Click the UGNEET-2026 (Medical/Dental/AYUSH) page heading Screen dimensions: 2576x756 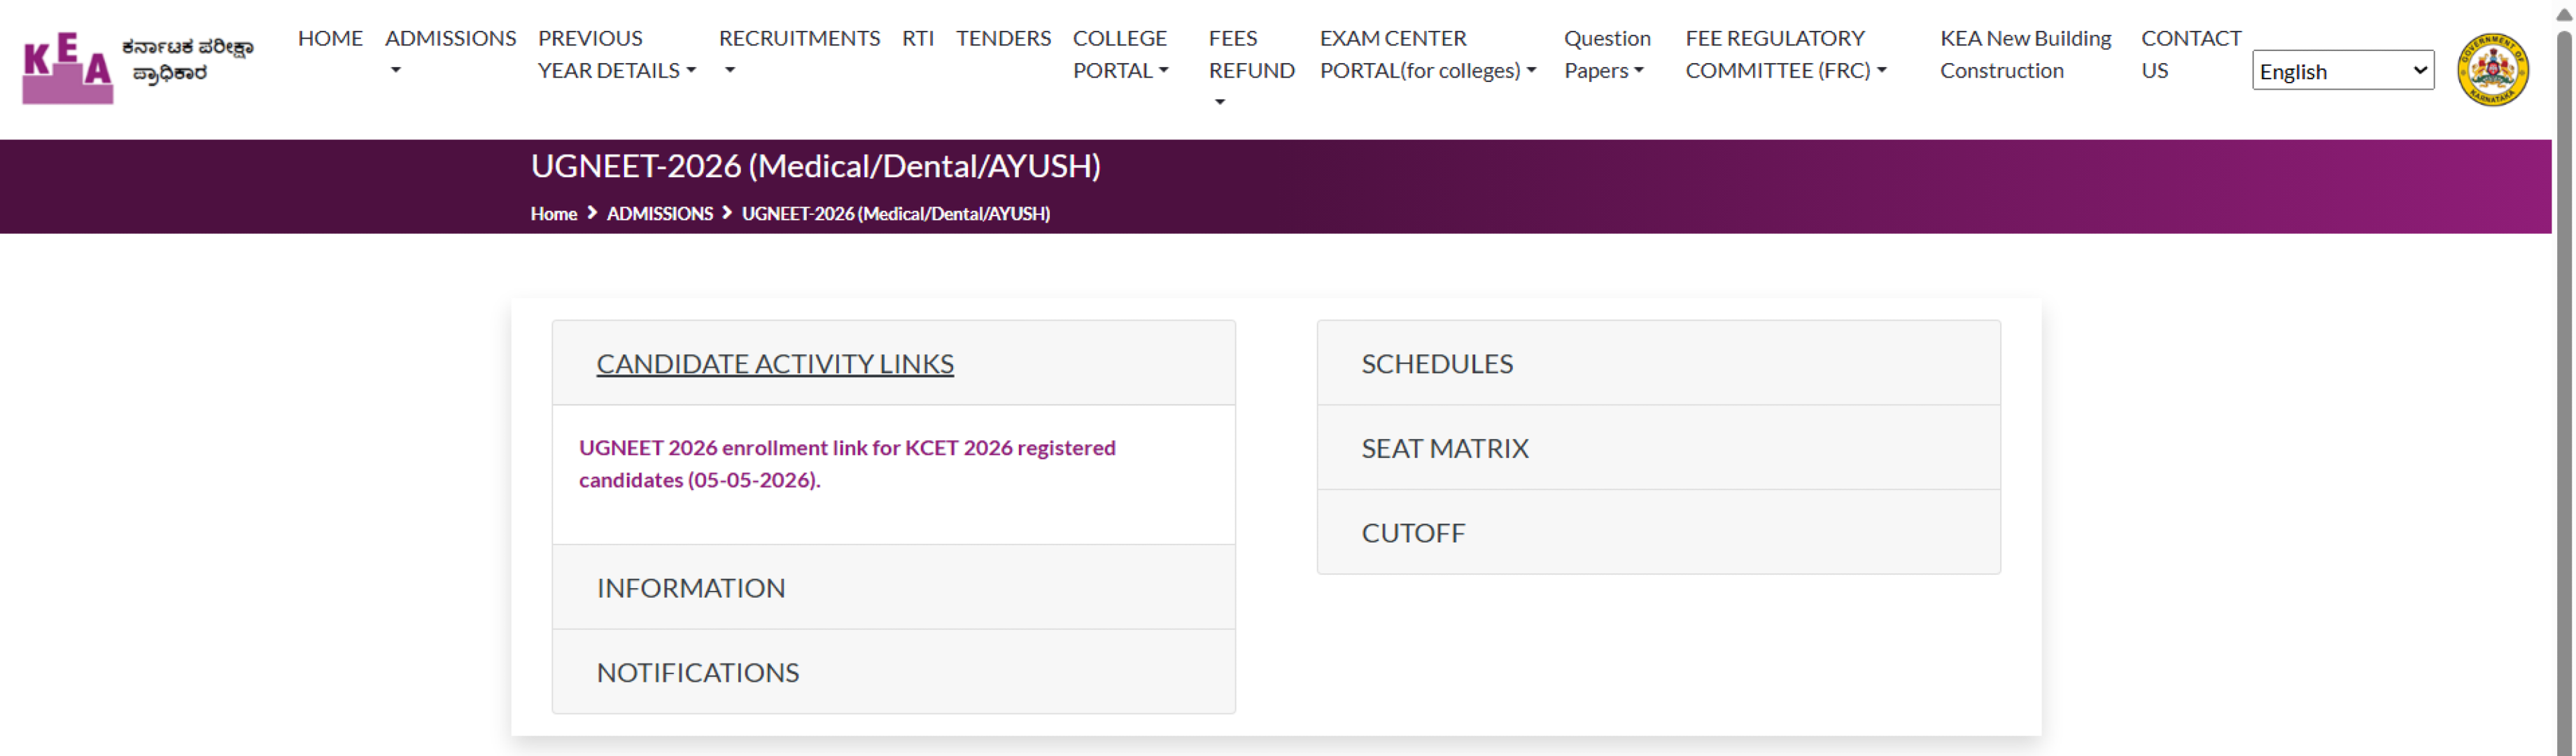pos(815,166)
